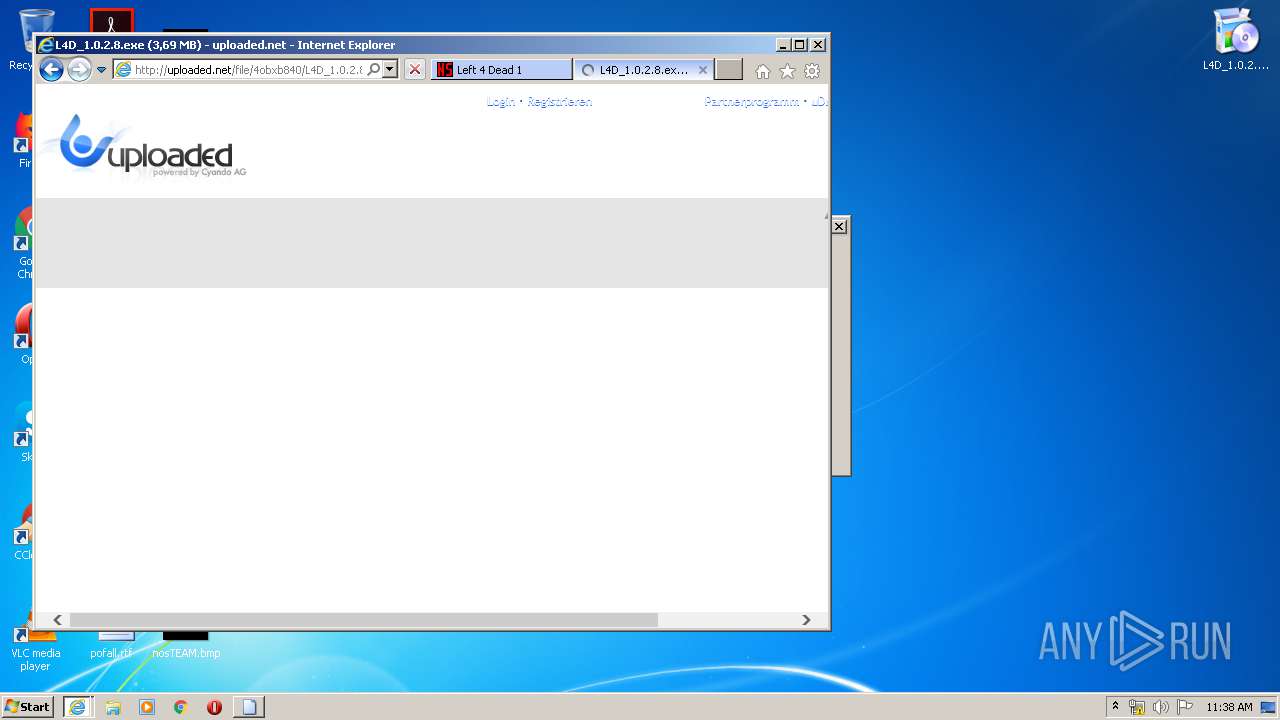Launch Windows Media Player from taskbar
Screen dimensions: 1280x720
pos(147,707)
